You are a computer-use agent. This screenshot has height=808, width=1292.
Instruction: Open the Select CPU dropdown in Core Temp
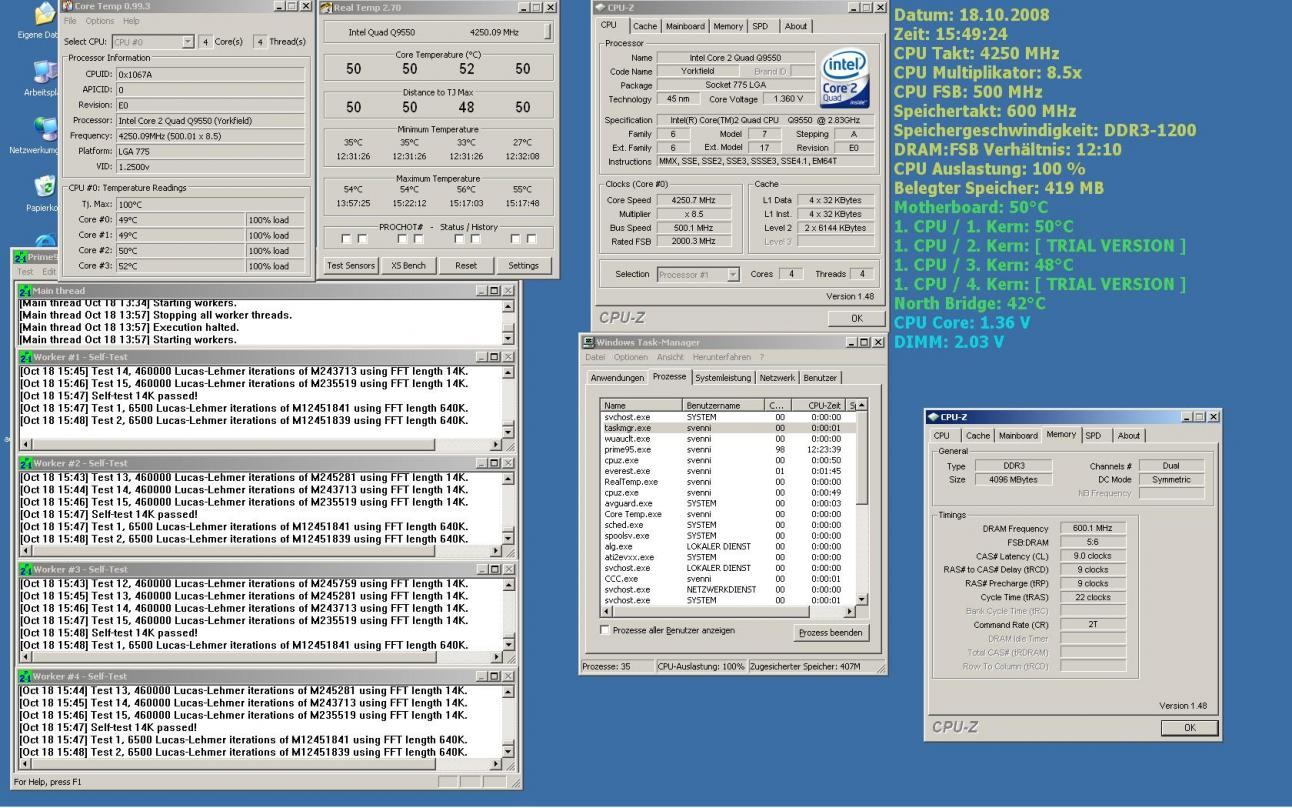[188, 41]
